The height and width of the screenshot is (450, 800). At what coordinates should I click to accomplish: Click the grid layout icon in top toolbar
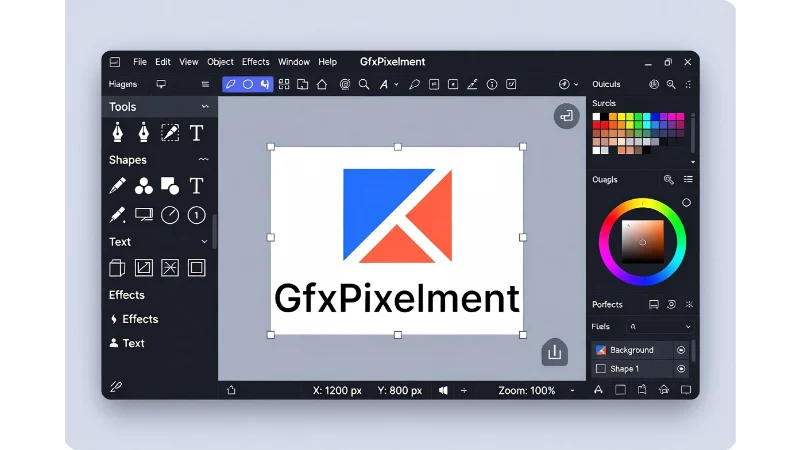click(284, 84)
